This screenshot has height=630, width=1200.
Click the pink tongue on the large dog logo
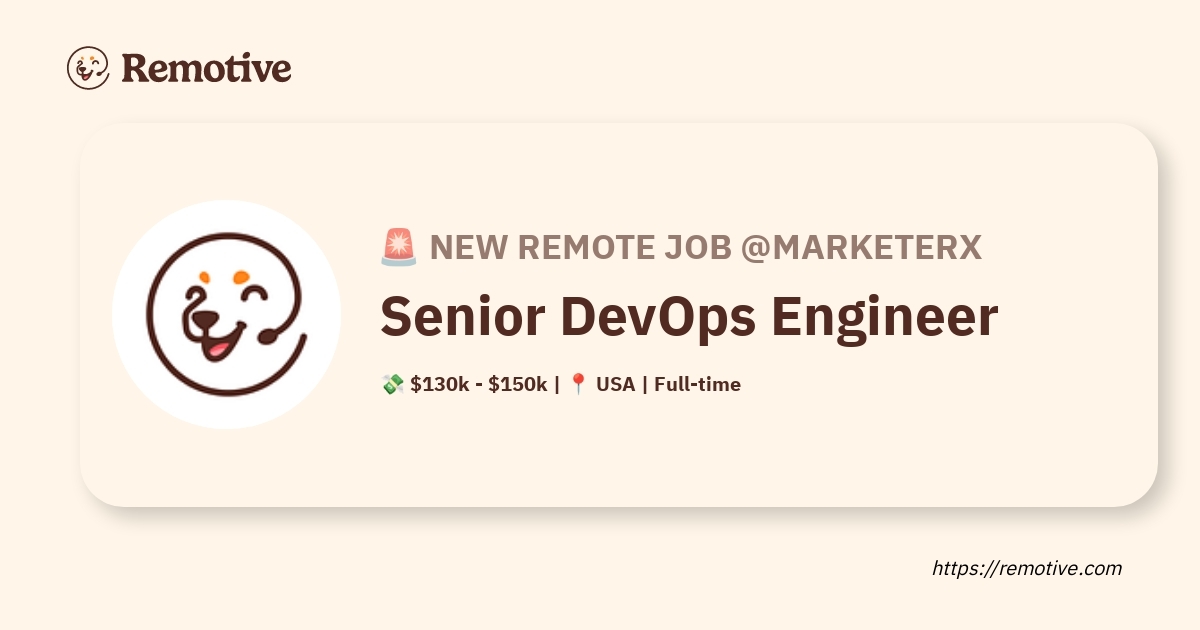point(217,351)
